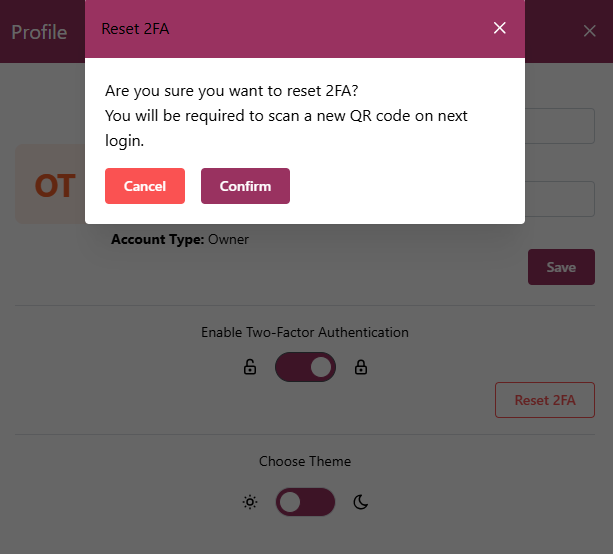The image size is (613, 554).
Task: Click the Enable Two-Factor Authentication label
Action: click(305, 332)
